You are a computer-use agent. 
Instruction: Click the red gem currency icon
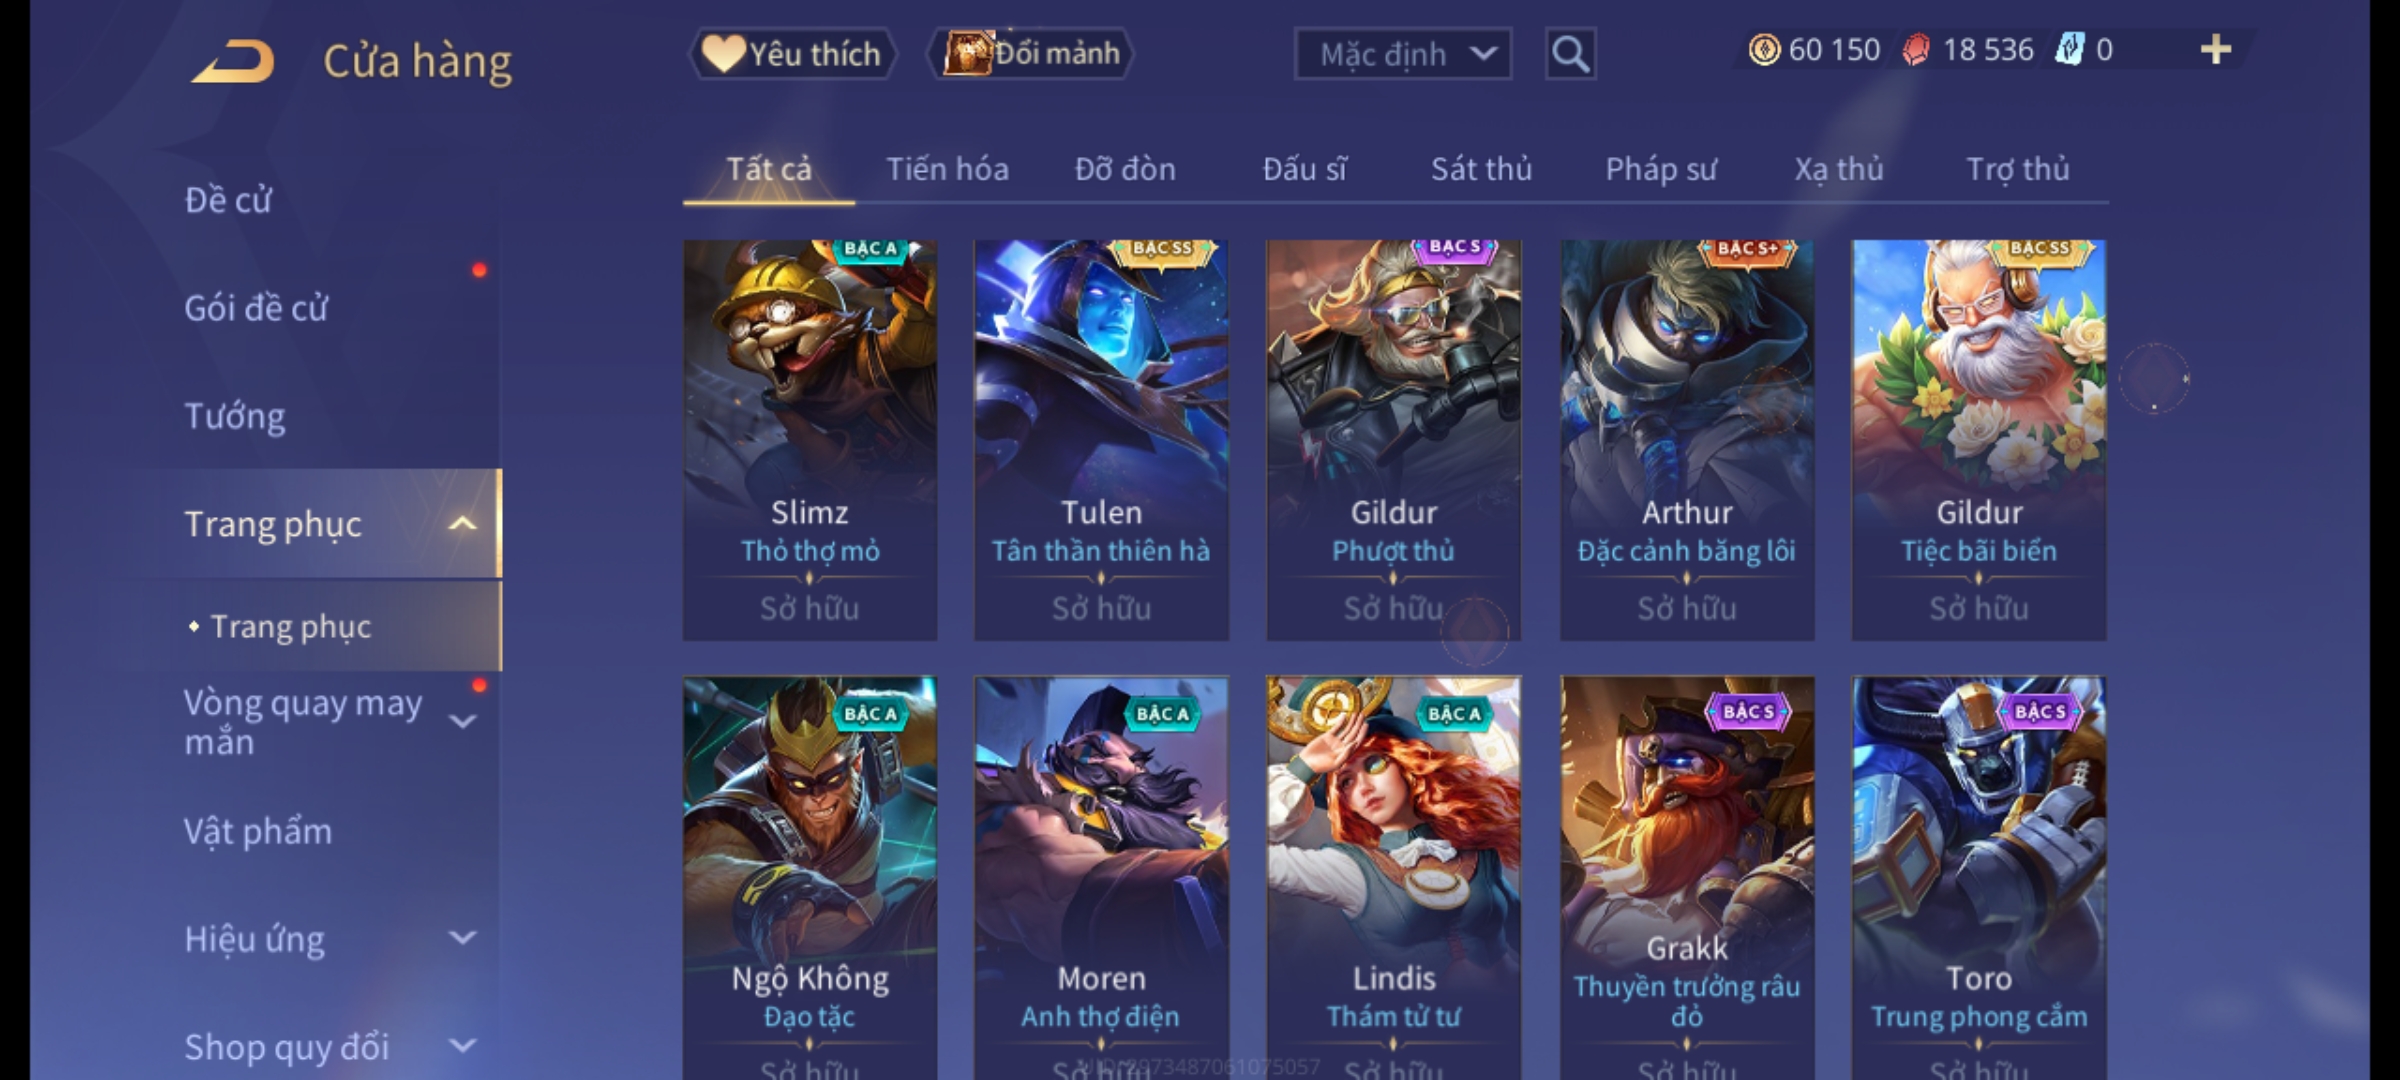point(1916,49)
